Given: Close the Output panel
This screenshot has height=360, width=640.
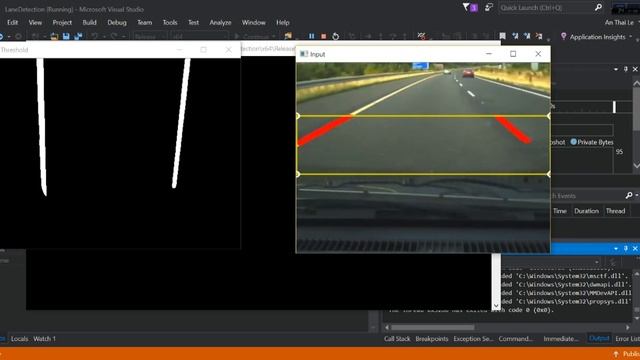Looking at the screenshot, I should (x=635, y=249).
